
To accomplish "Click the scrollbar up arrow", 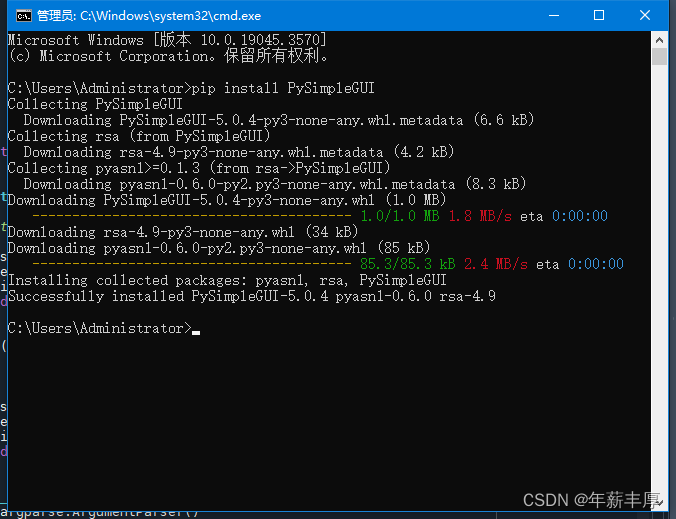I will [659, 40].
